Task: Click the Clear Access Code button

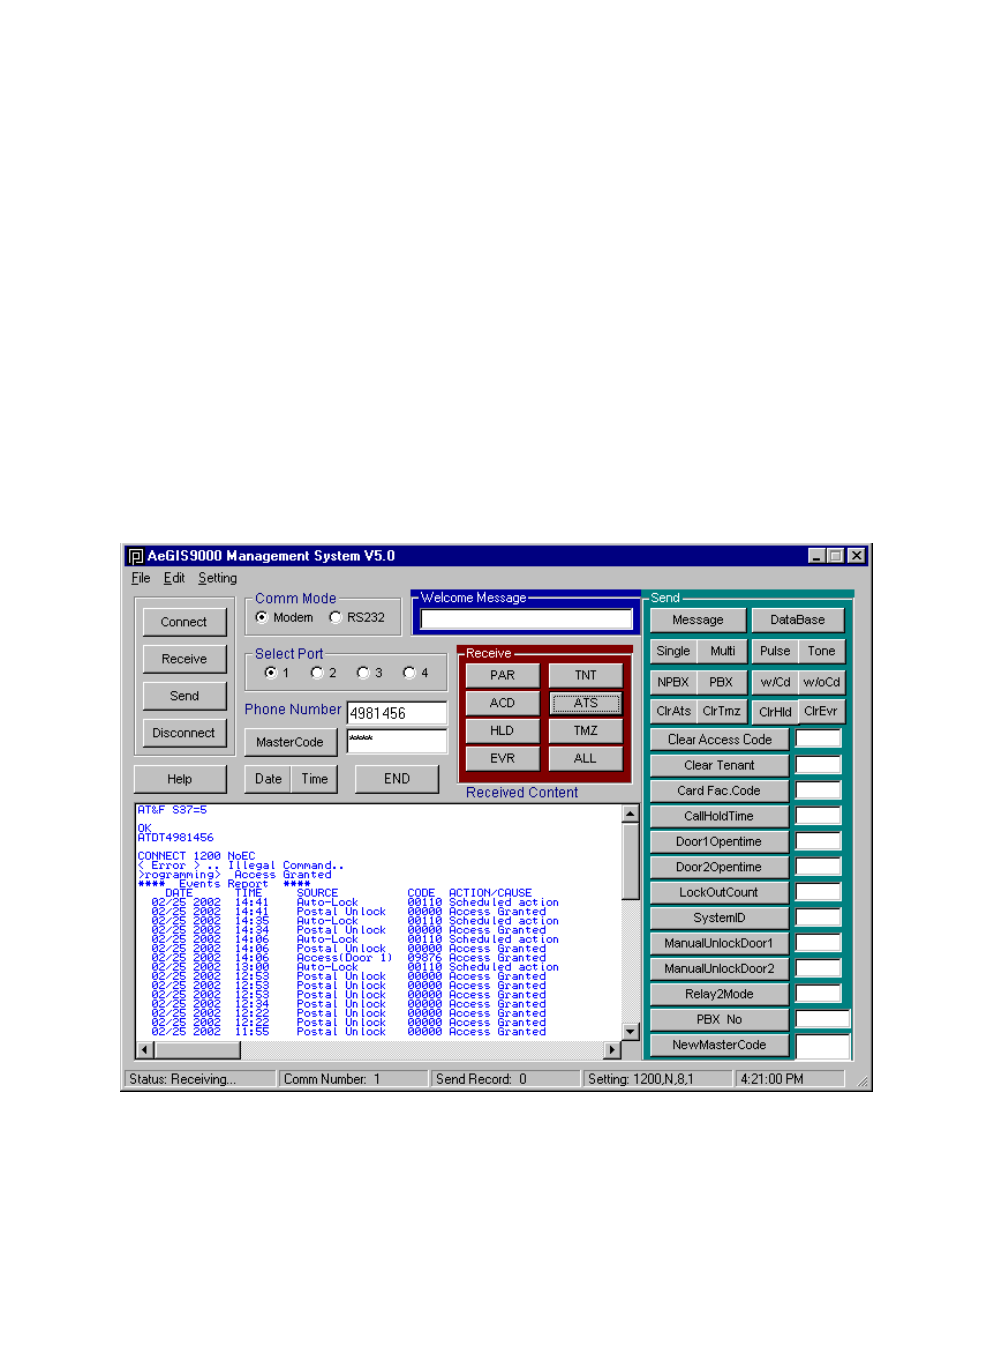Action: tap(720, 740)
